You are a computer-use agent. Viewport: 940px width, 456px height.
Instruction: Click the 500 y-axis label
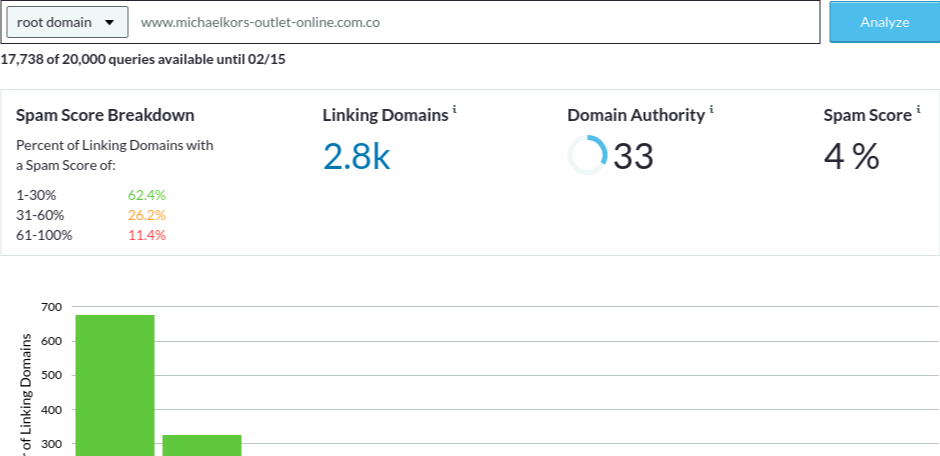(52, 376)
